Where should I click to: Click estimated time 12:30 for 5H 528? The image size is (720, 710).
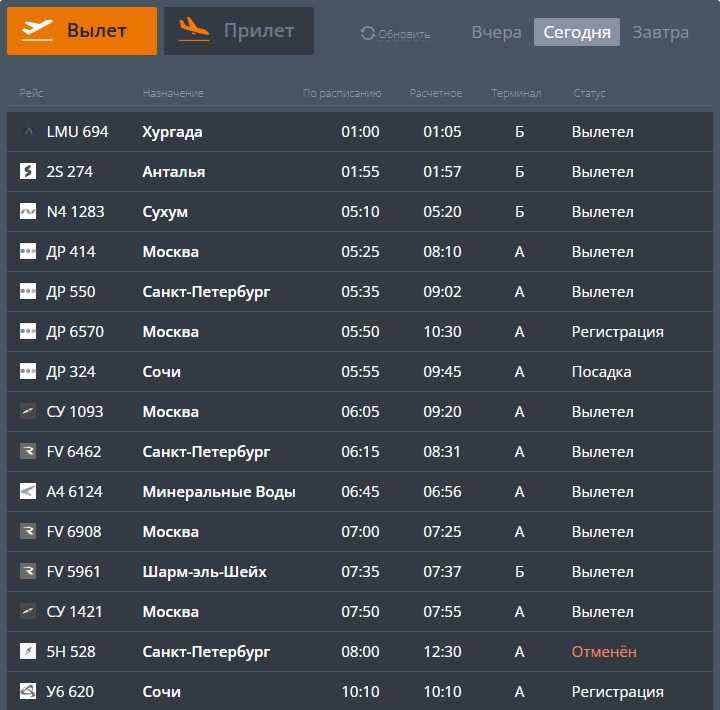click(x=442, y=651)
